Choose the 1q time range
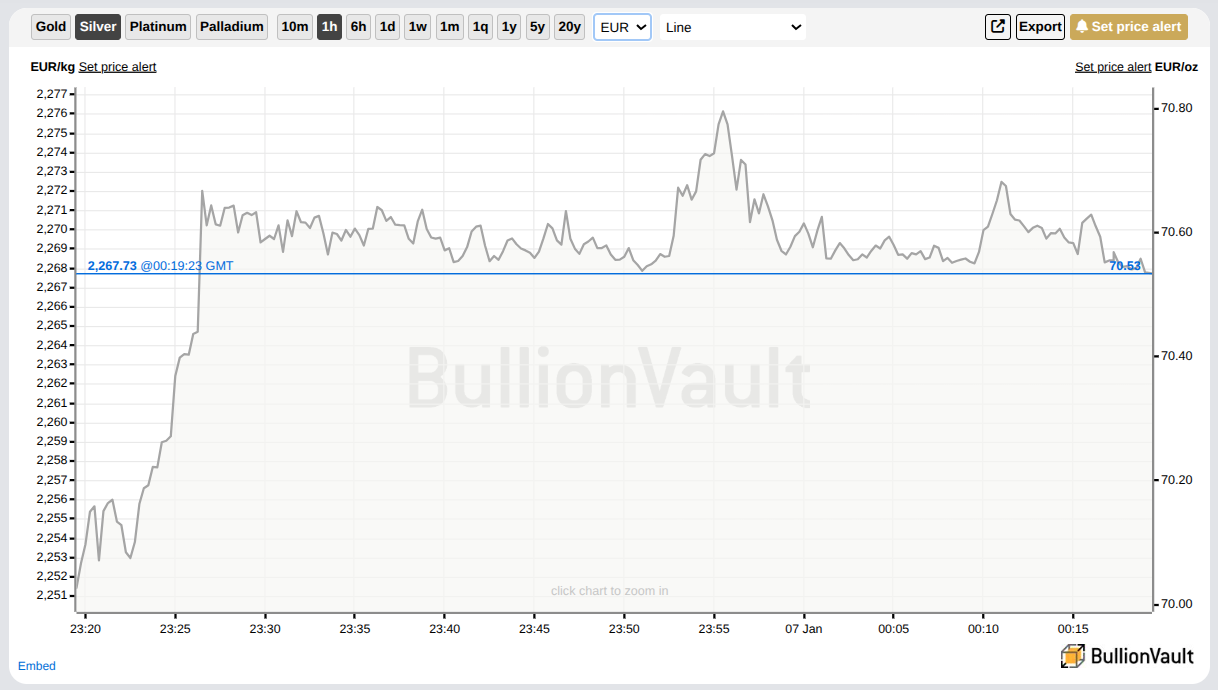 coord(480,27)
